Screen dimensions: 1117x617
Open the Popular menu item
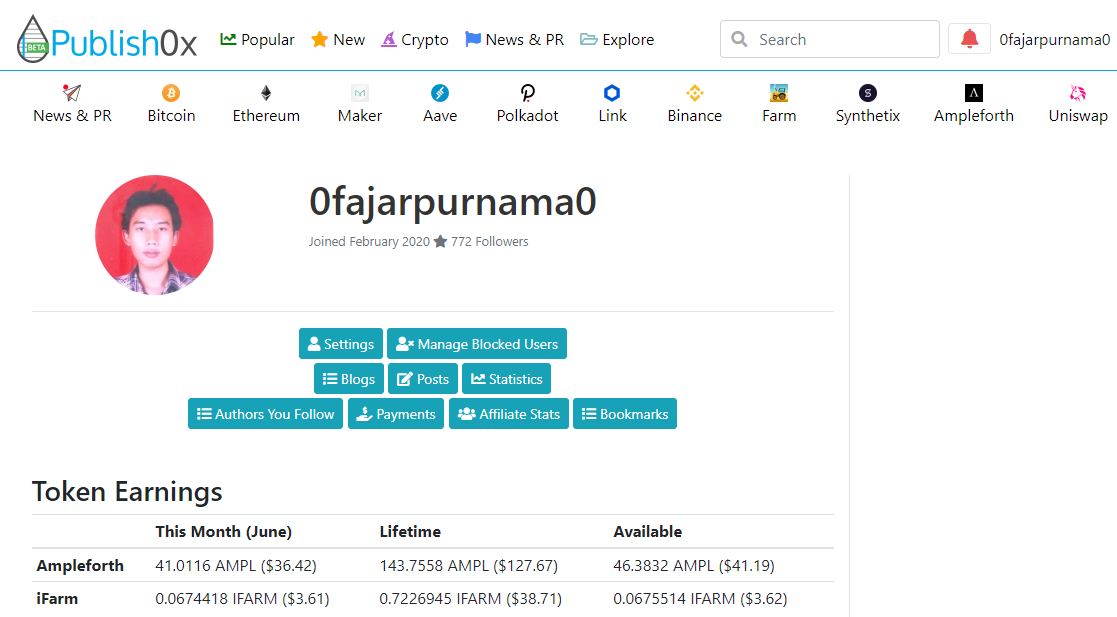pos(257,40)
